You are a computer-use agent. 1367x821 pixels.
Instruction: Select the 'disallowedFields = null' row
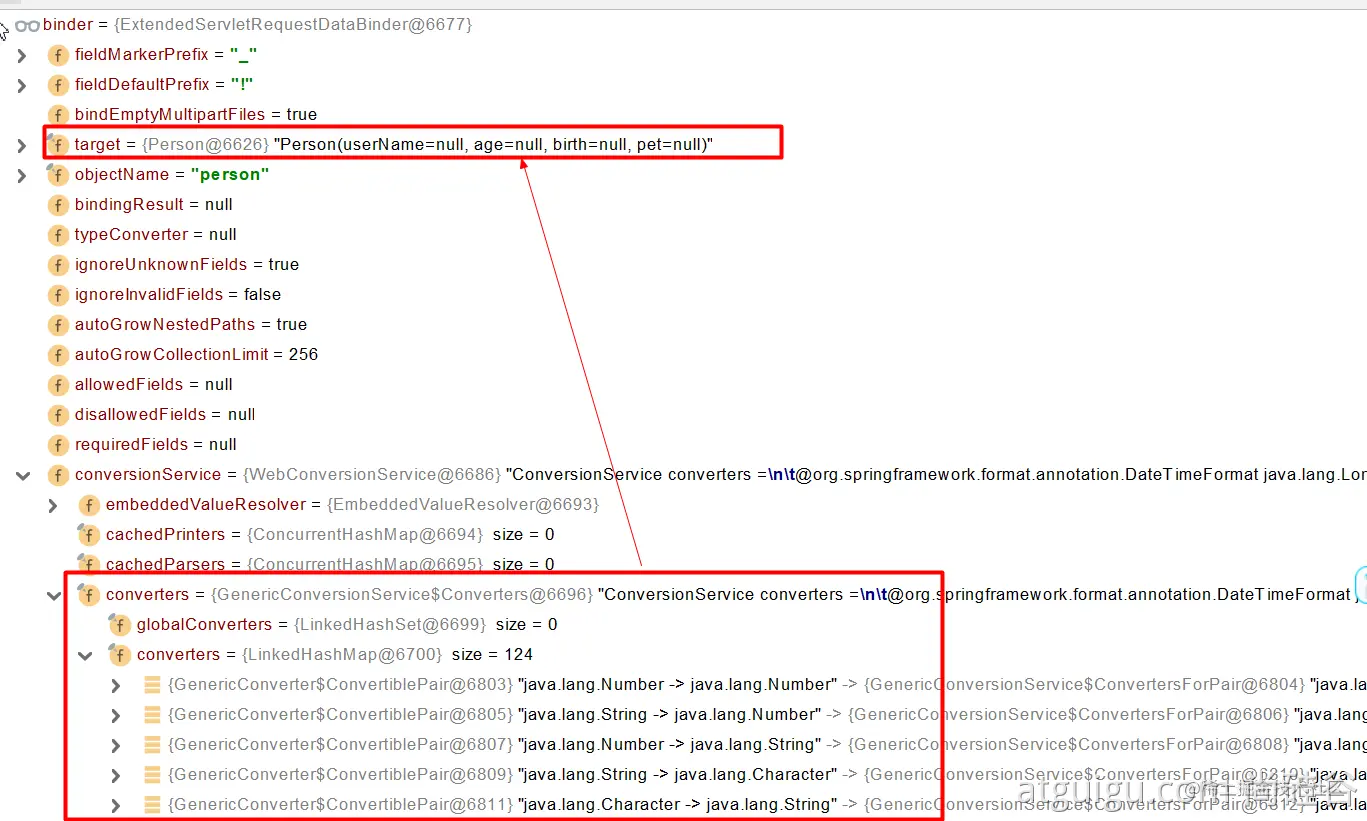coord(165,415)
